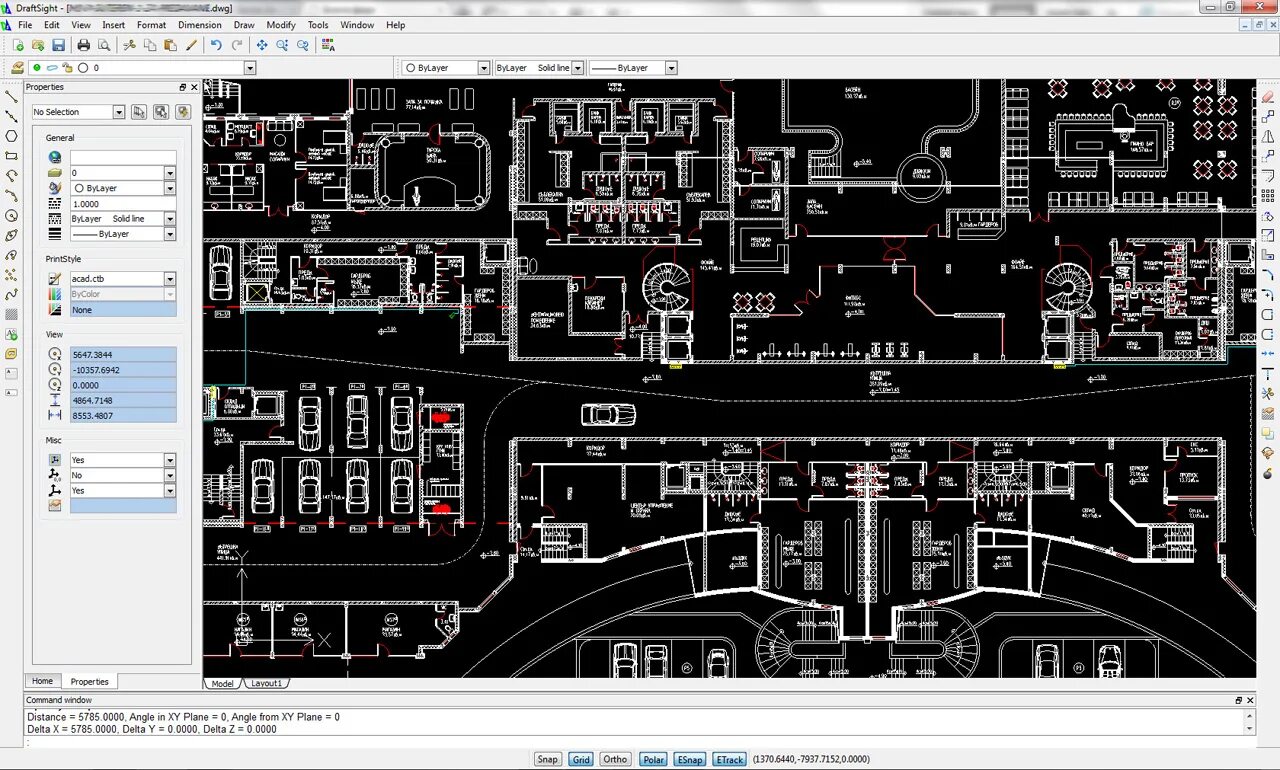Select the Polygon draw tool
Screen dimensions: 1280x770
point(12,136)
